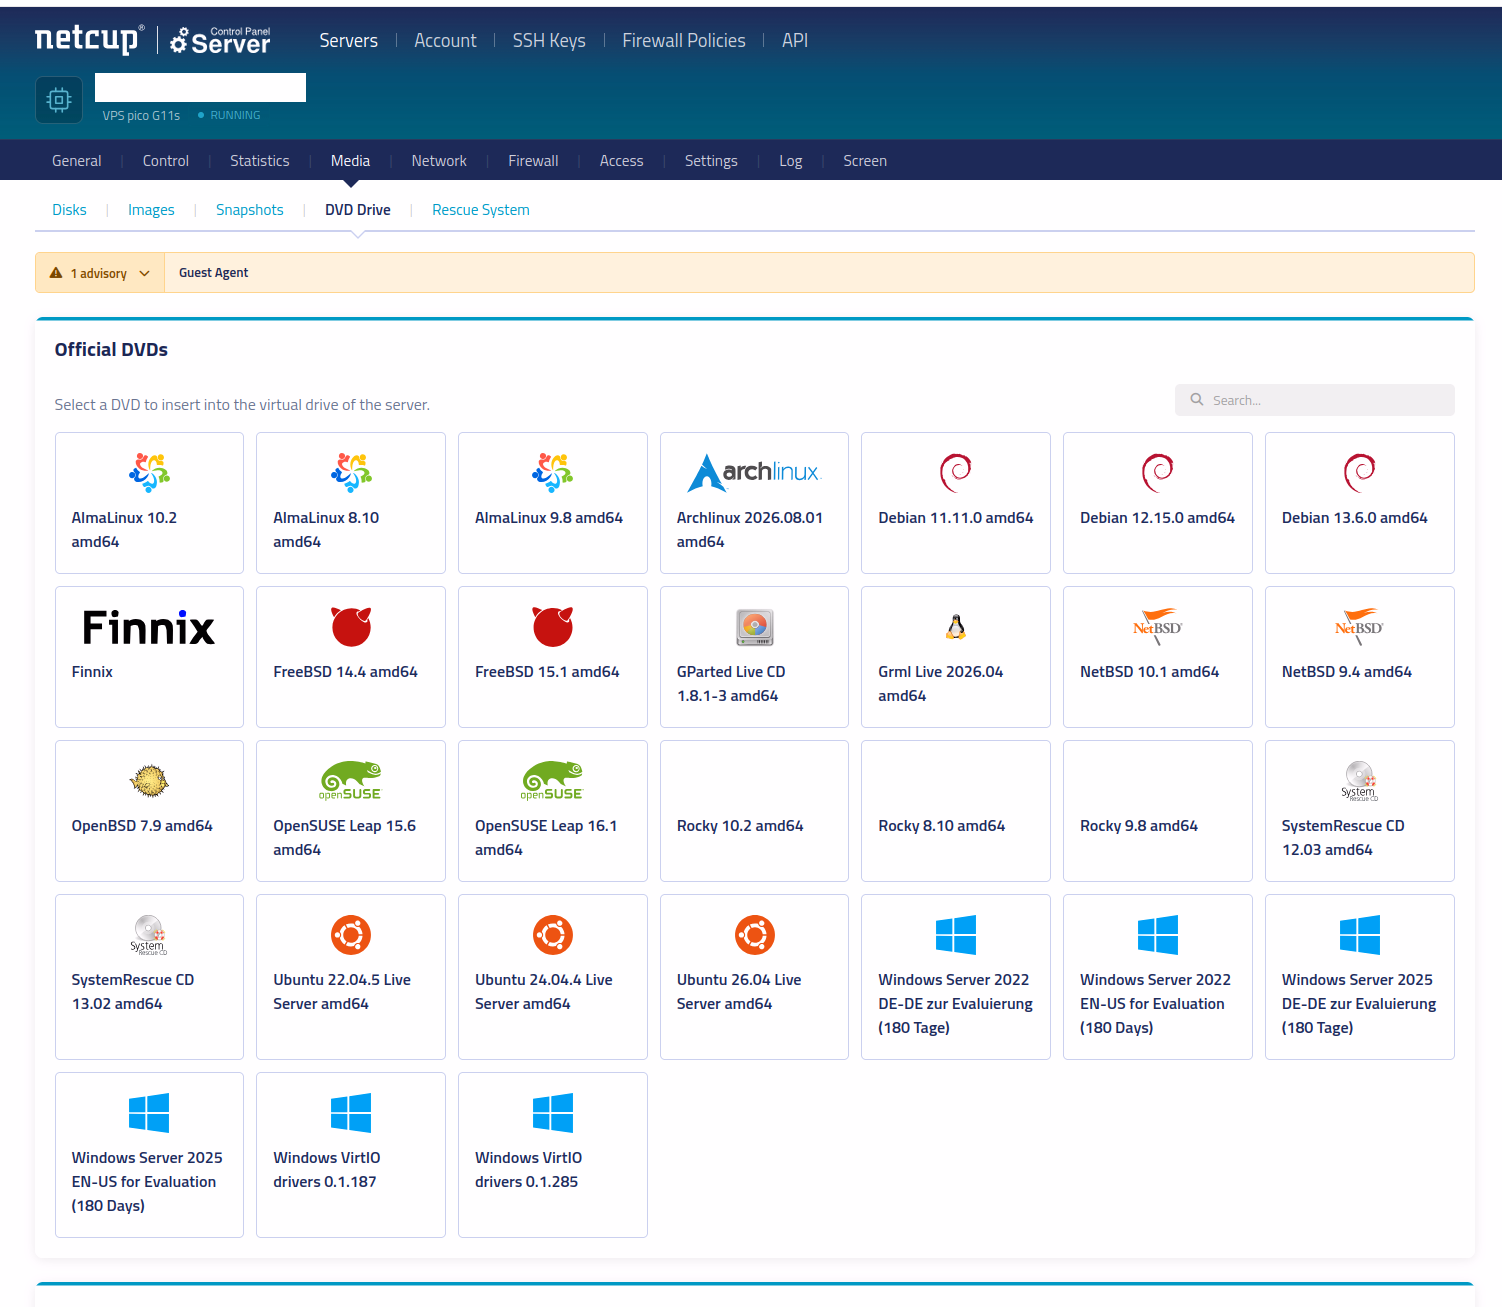
Task: Click the AlmaLinux 10.2 amd64 logo
Action: coord(149,473)
